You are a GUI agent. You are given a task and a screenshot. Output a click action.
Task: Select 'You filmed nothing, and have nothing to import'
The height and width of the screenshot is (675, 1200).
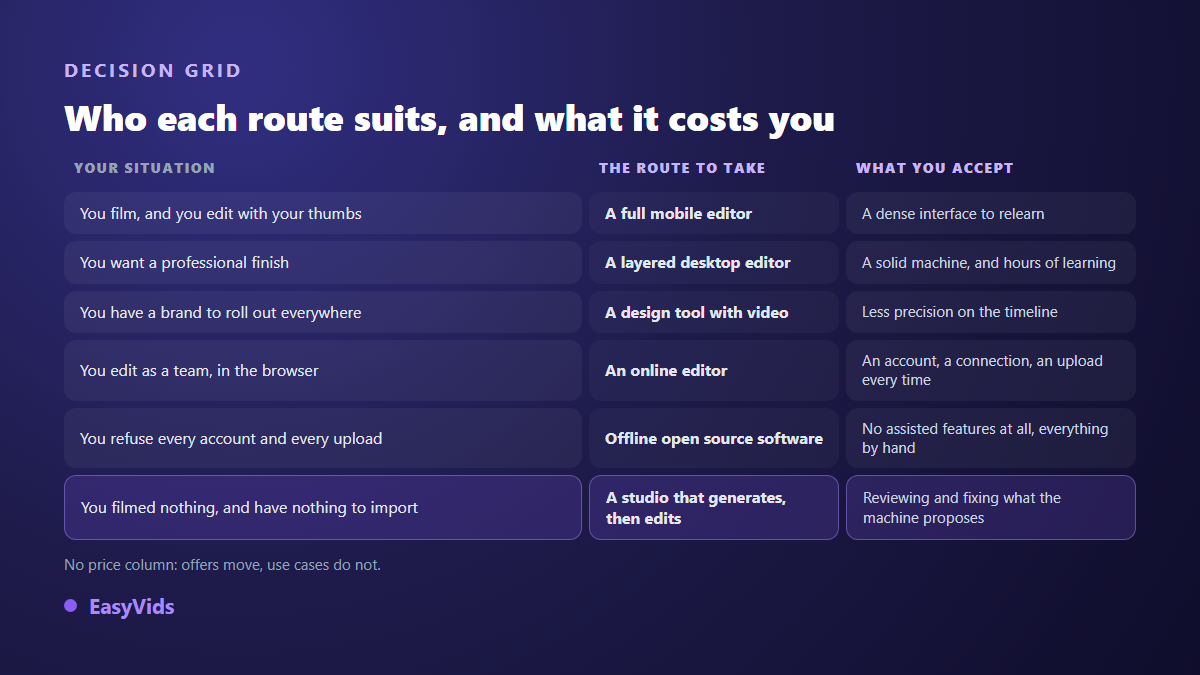(x=323, y=507)
